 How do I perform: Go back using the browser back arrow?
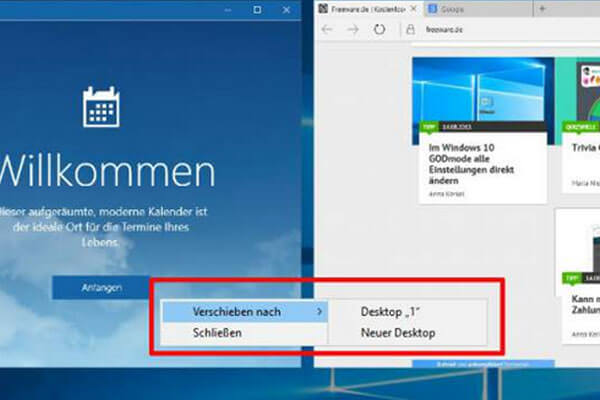tap(327, 29)
